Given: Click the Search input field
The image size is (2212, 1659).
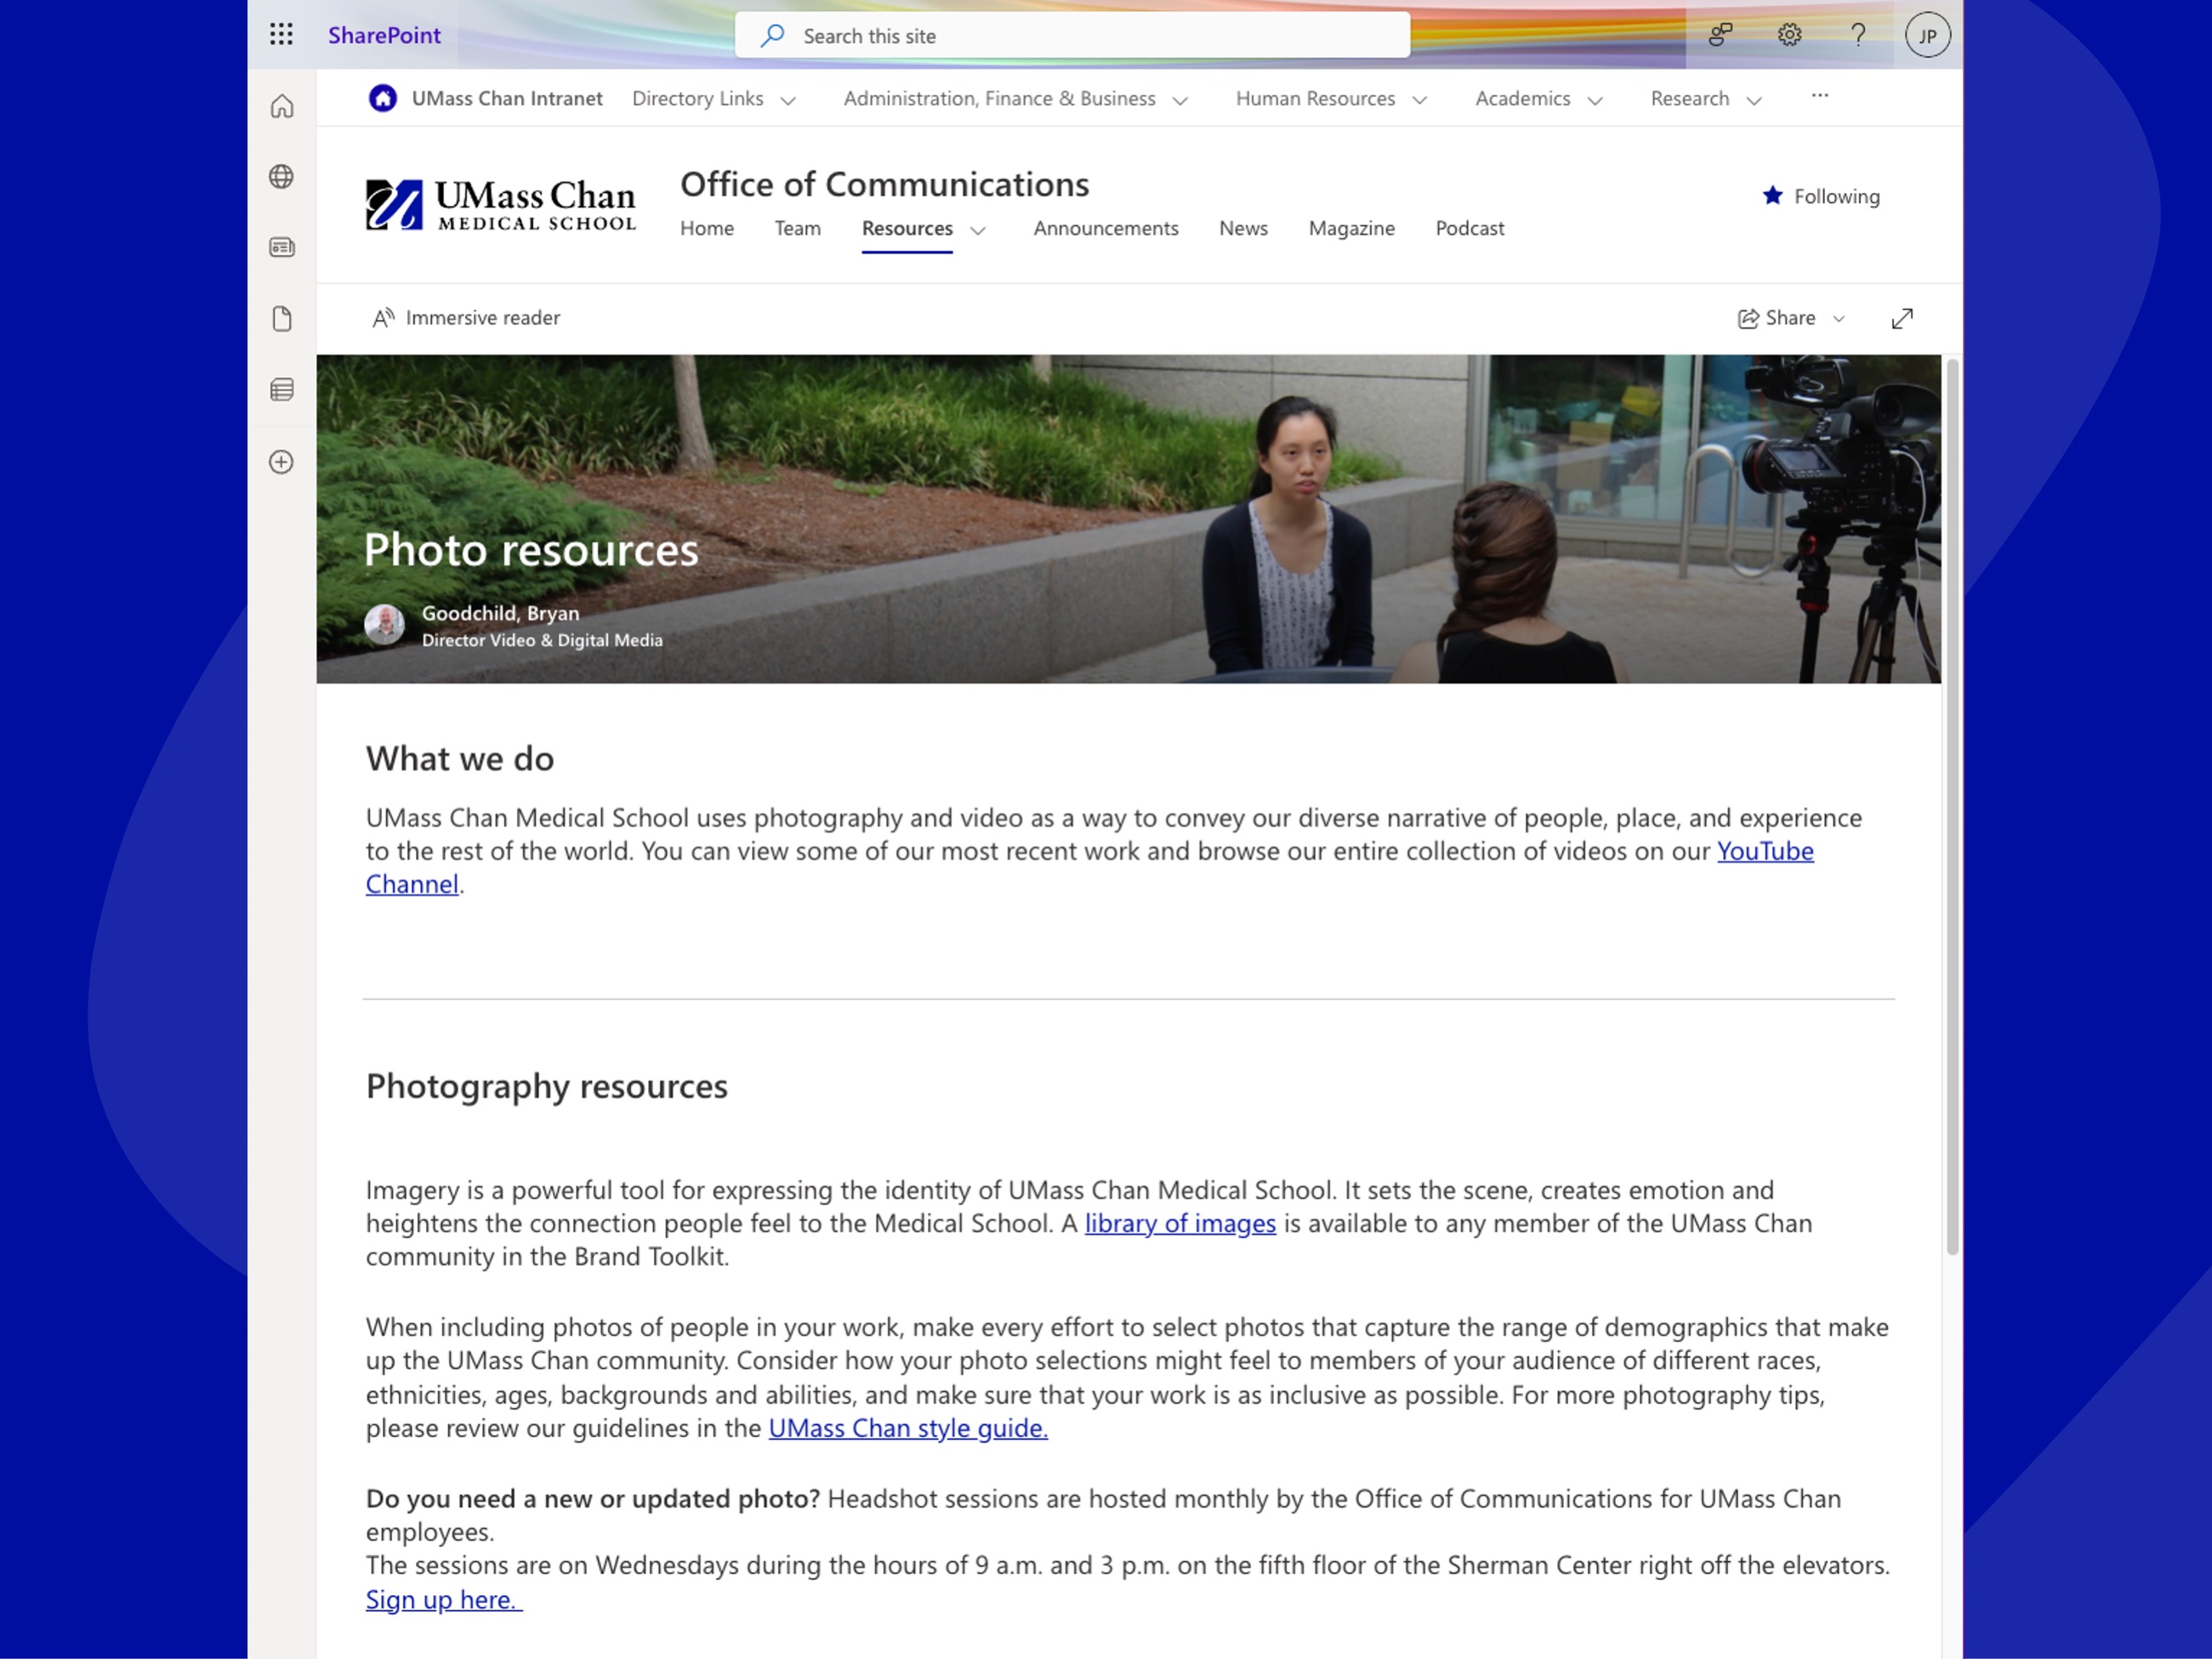Looking at the screenshot, I should (x=1070, y=33).
